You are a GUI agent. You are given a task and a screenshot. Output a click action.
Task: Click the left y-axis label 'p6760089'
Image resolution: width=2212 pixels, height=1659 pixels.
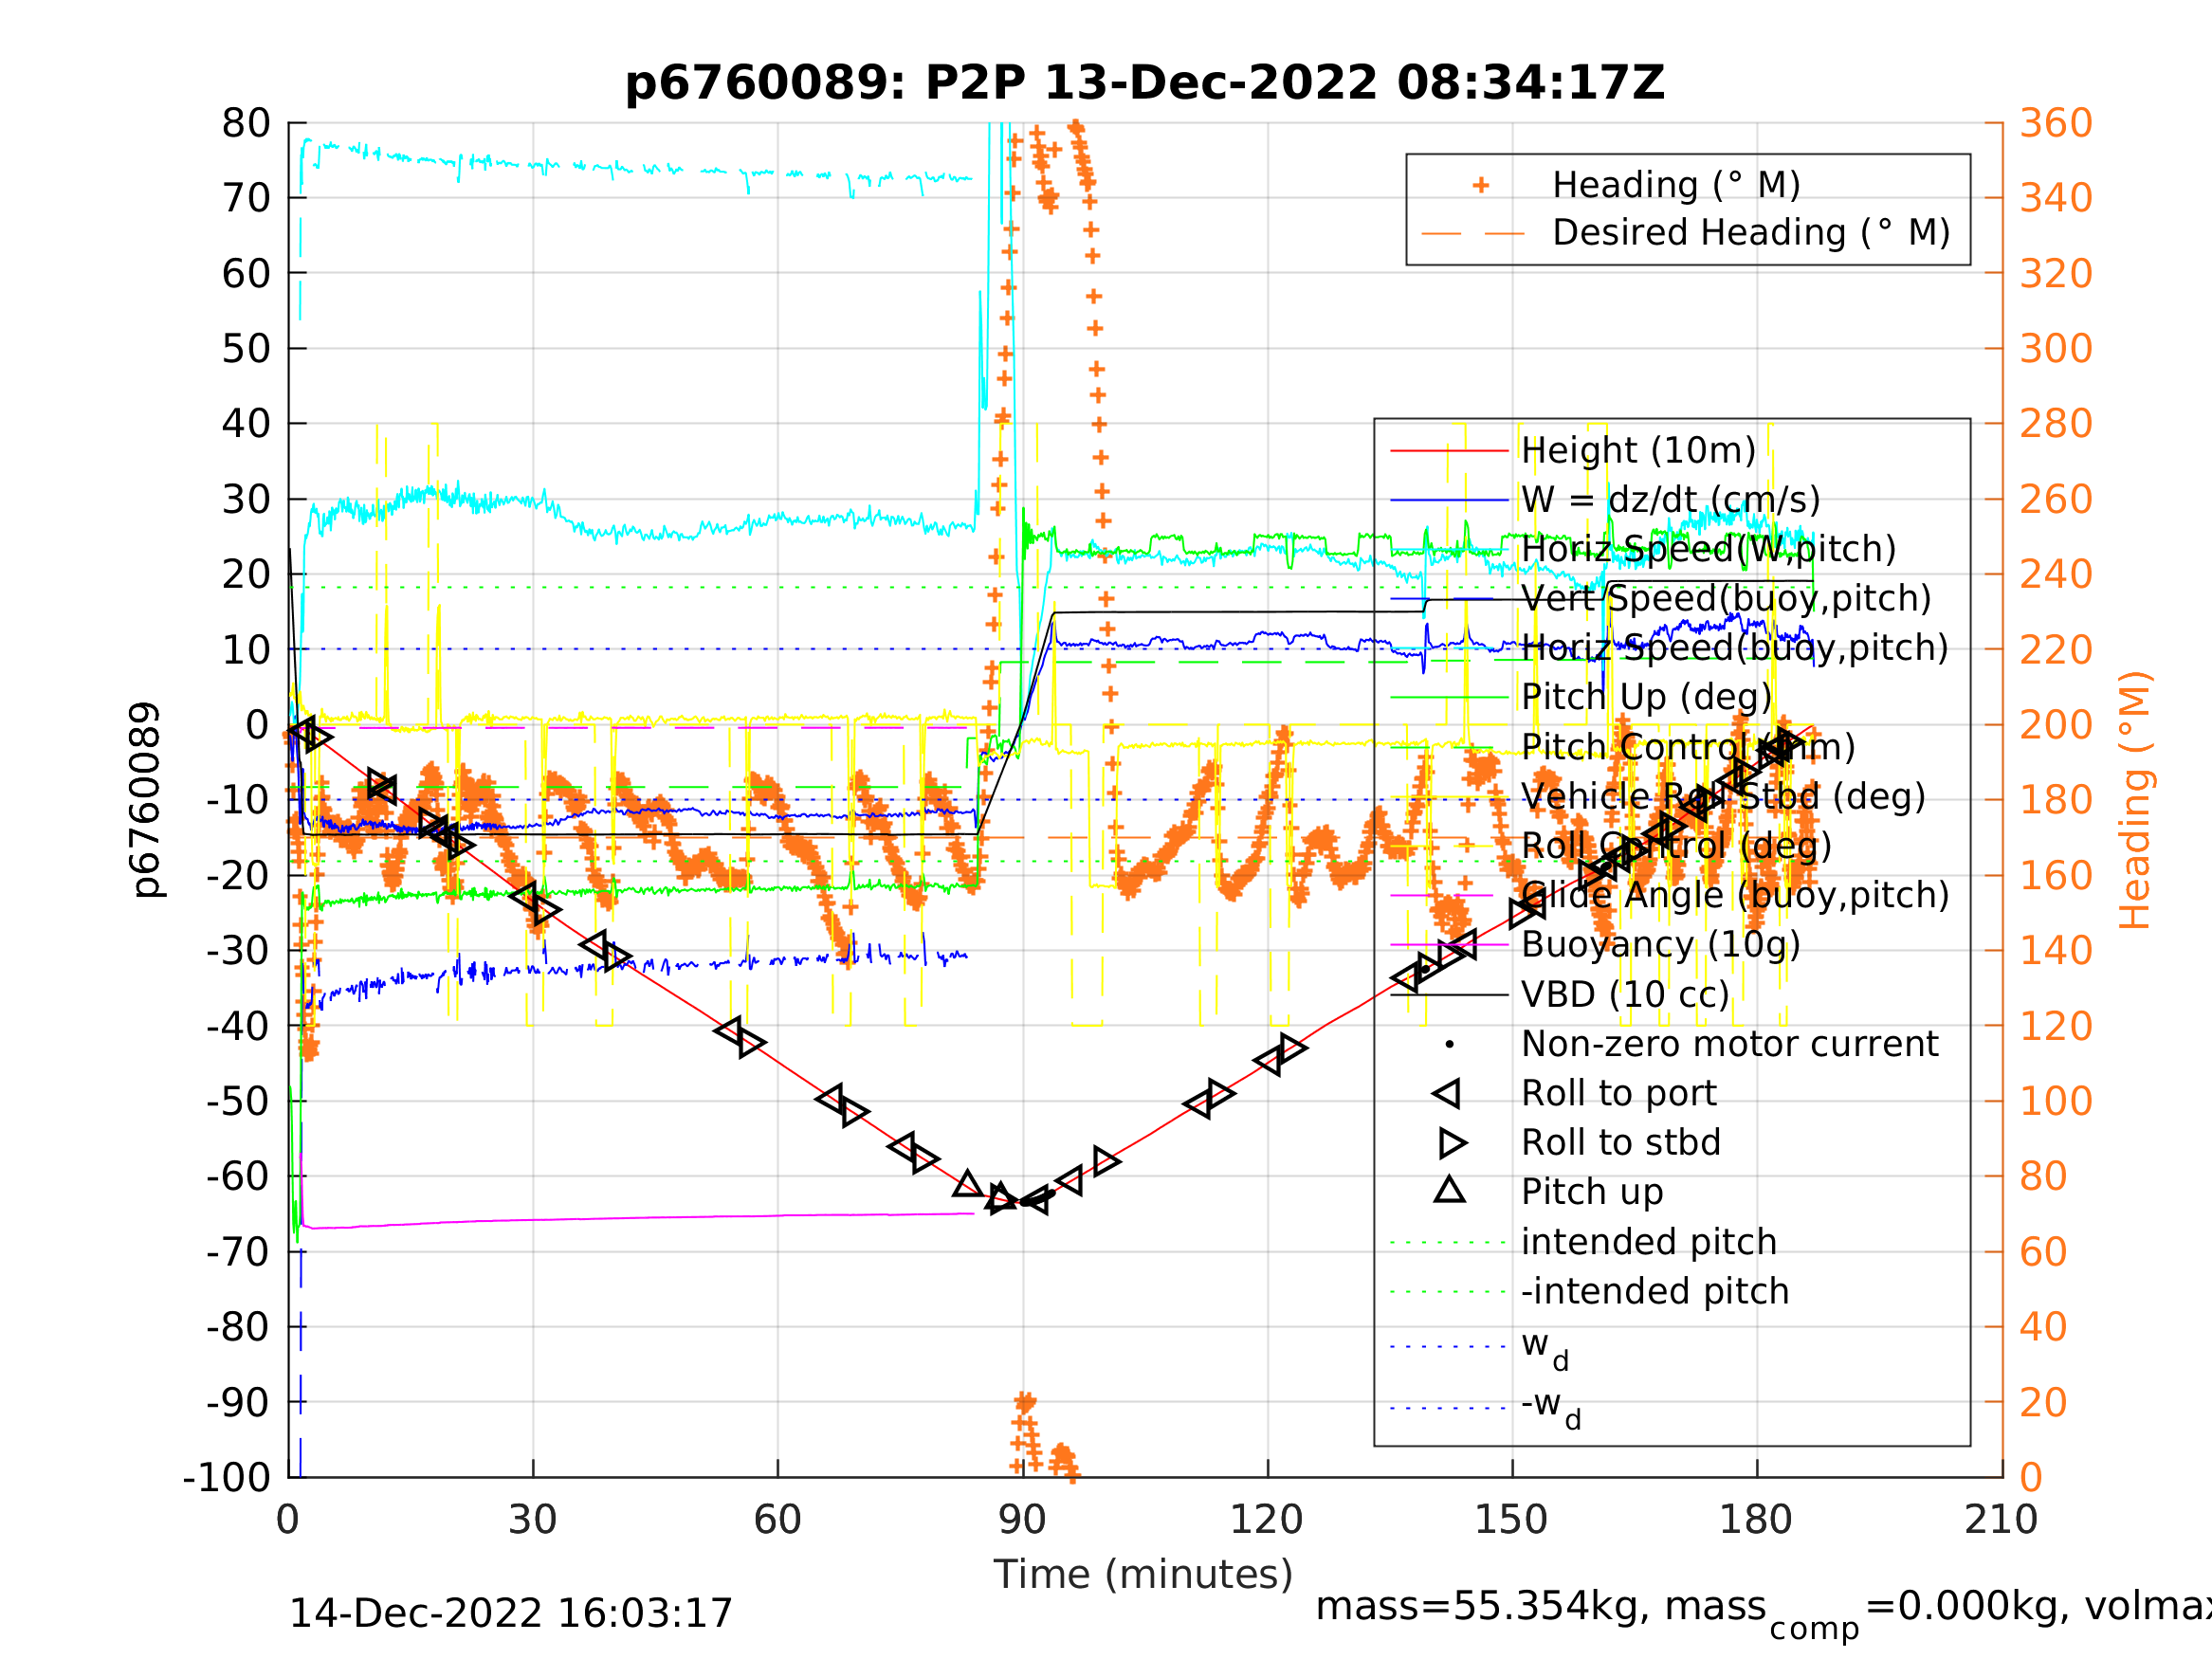pyautogui.click(x=146, y=800)
